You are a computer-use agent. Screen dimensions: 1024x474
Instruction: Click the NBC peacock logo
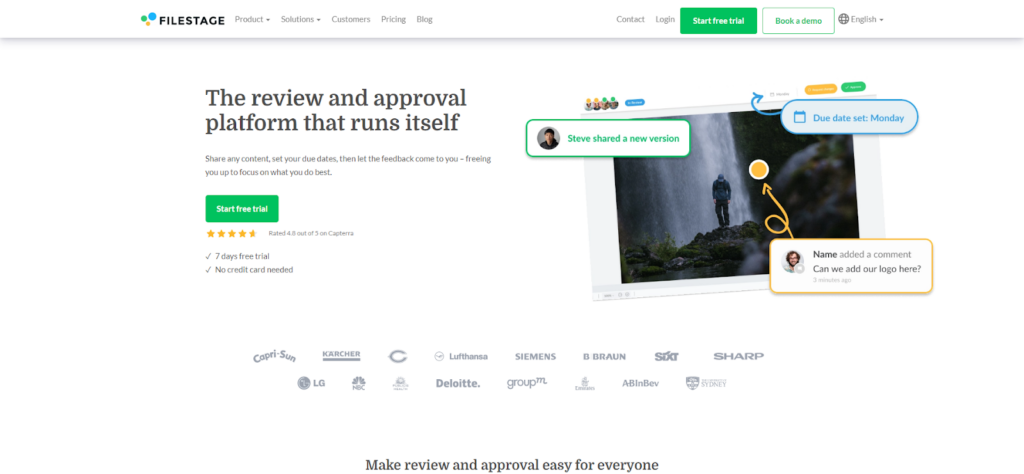point(358,383)
